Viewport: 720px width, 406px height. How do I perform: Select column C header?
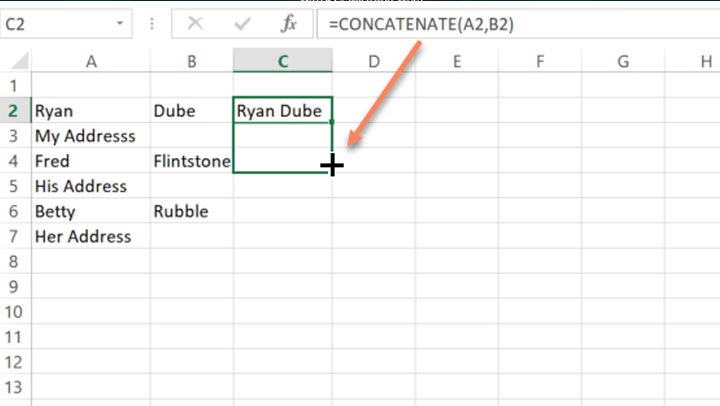pos(283,62)
